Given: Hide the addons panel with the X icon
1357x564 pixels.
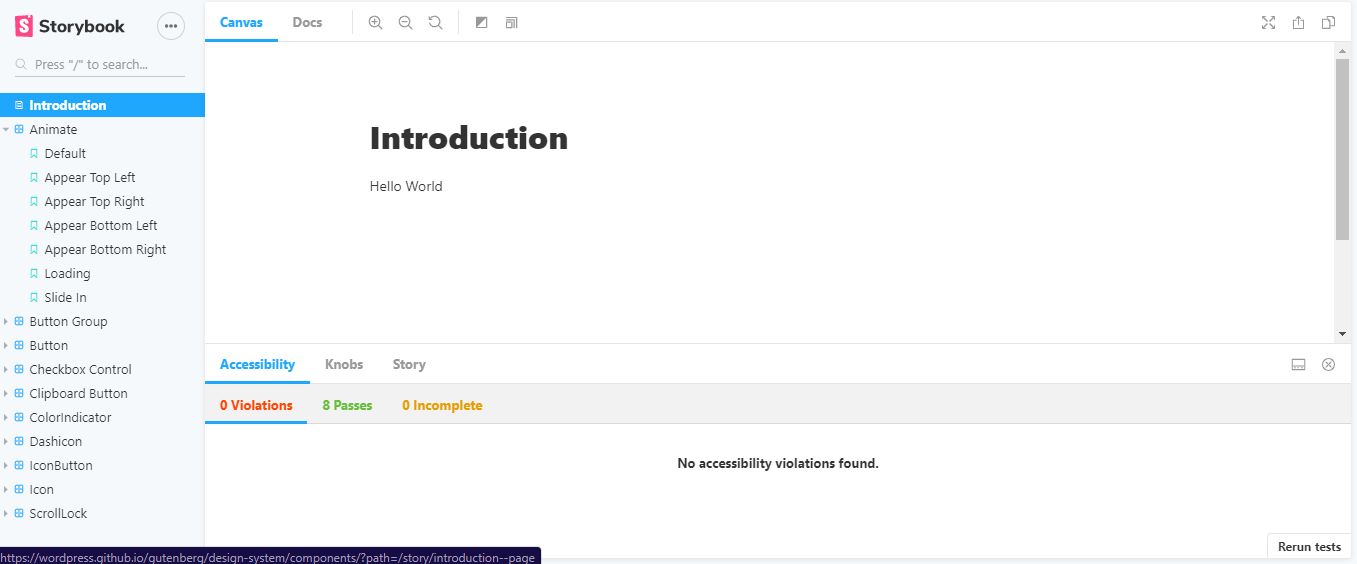Looking at the screenshot, I should 1328,364.
